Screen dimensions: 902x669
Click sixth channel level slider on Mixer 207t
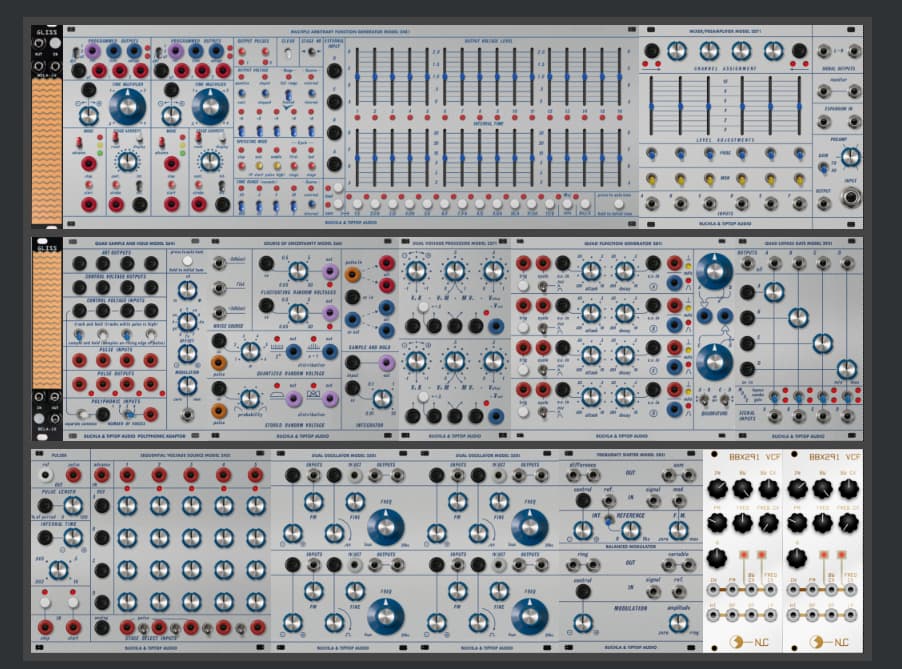click(x=799, y=106)
